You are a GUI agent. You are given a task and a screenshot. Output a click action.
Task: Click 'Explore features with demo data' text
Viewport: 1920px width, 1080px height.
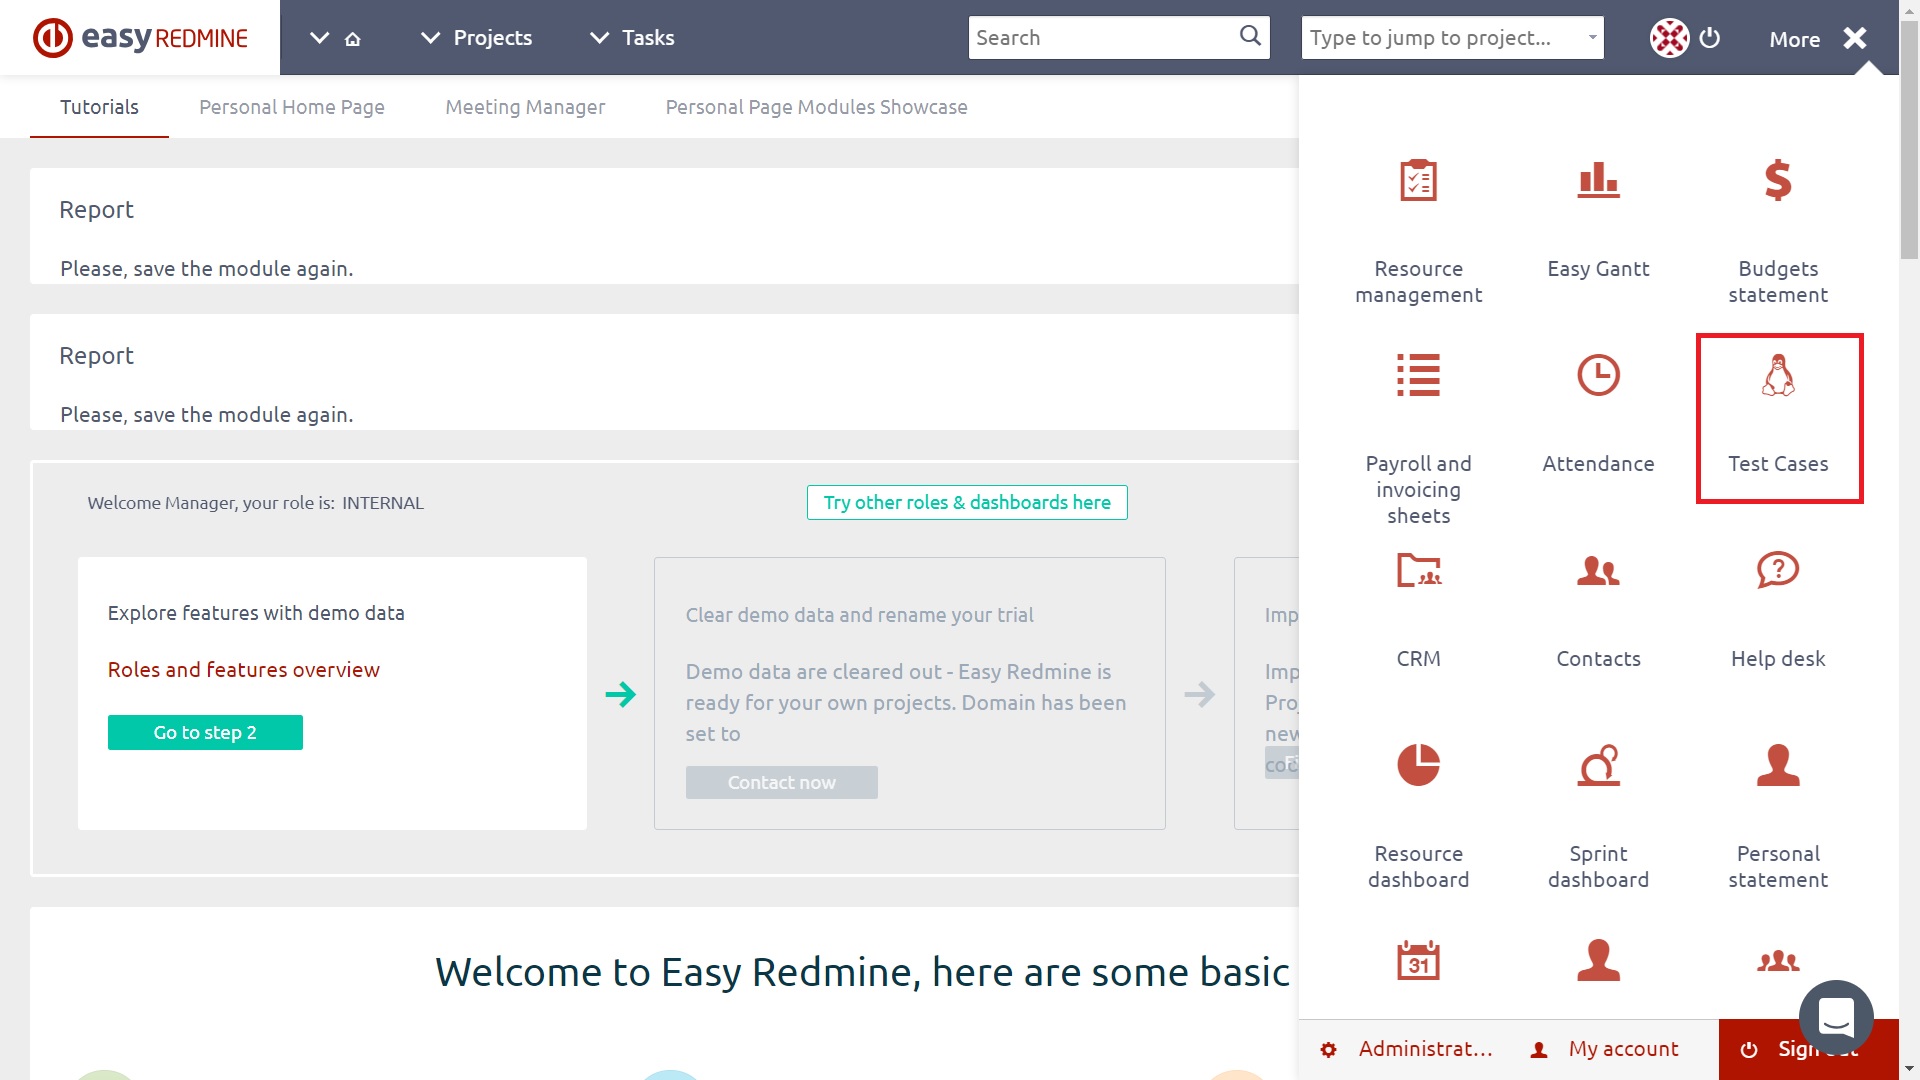pyautogui.click(x=256, y=613)
